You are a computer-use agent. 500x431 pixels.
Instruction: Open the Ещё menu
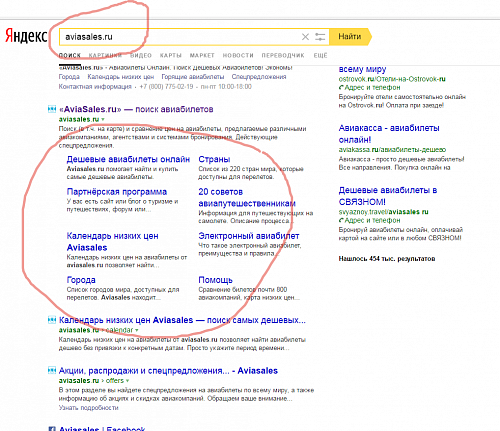pos(320,55)
